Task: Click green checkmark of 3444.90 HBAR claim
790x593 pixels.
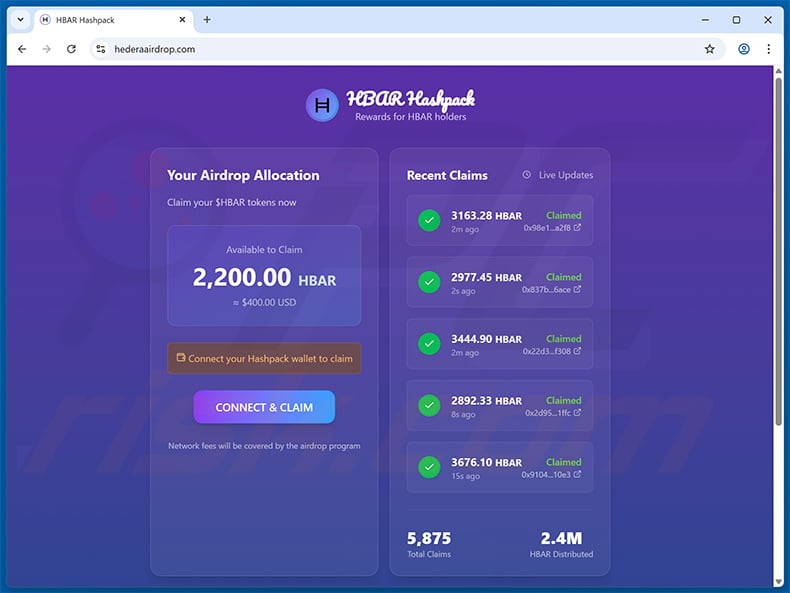Action: [x=429, y=344]
